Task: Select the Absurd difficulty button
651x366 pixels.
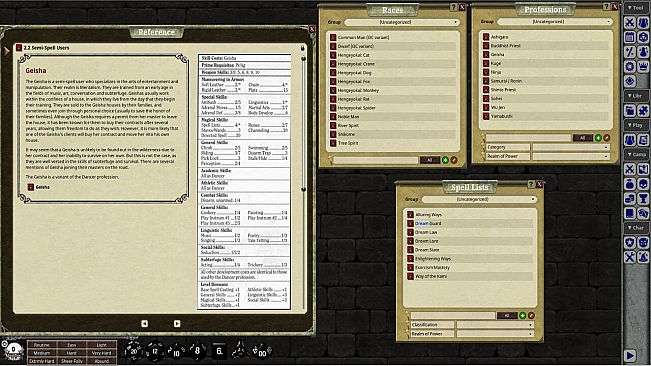Action: [x=101, y=361]
